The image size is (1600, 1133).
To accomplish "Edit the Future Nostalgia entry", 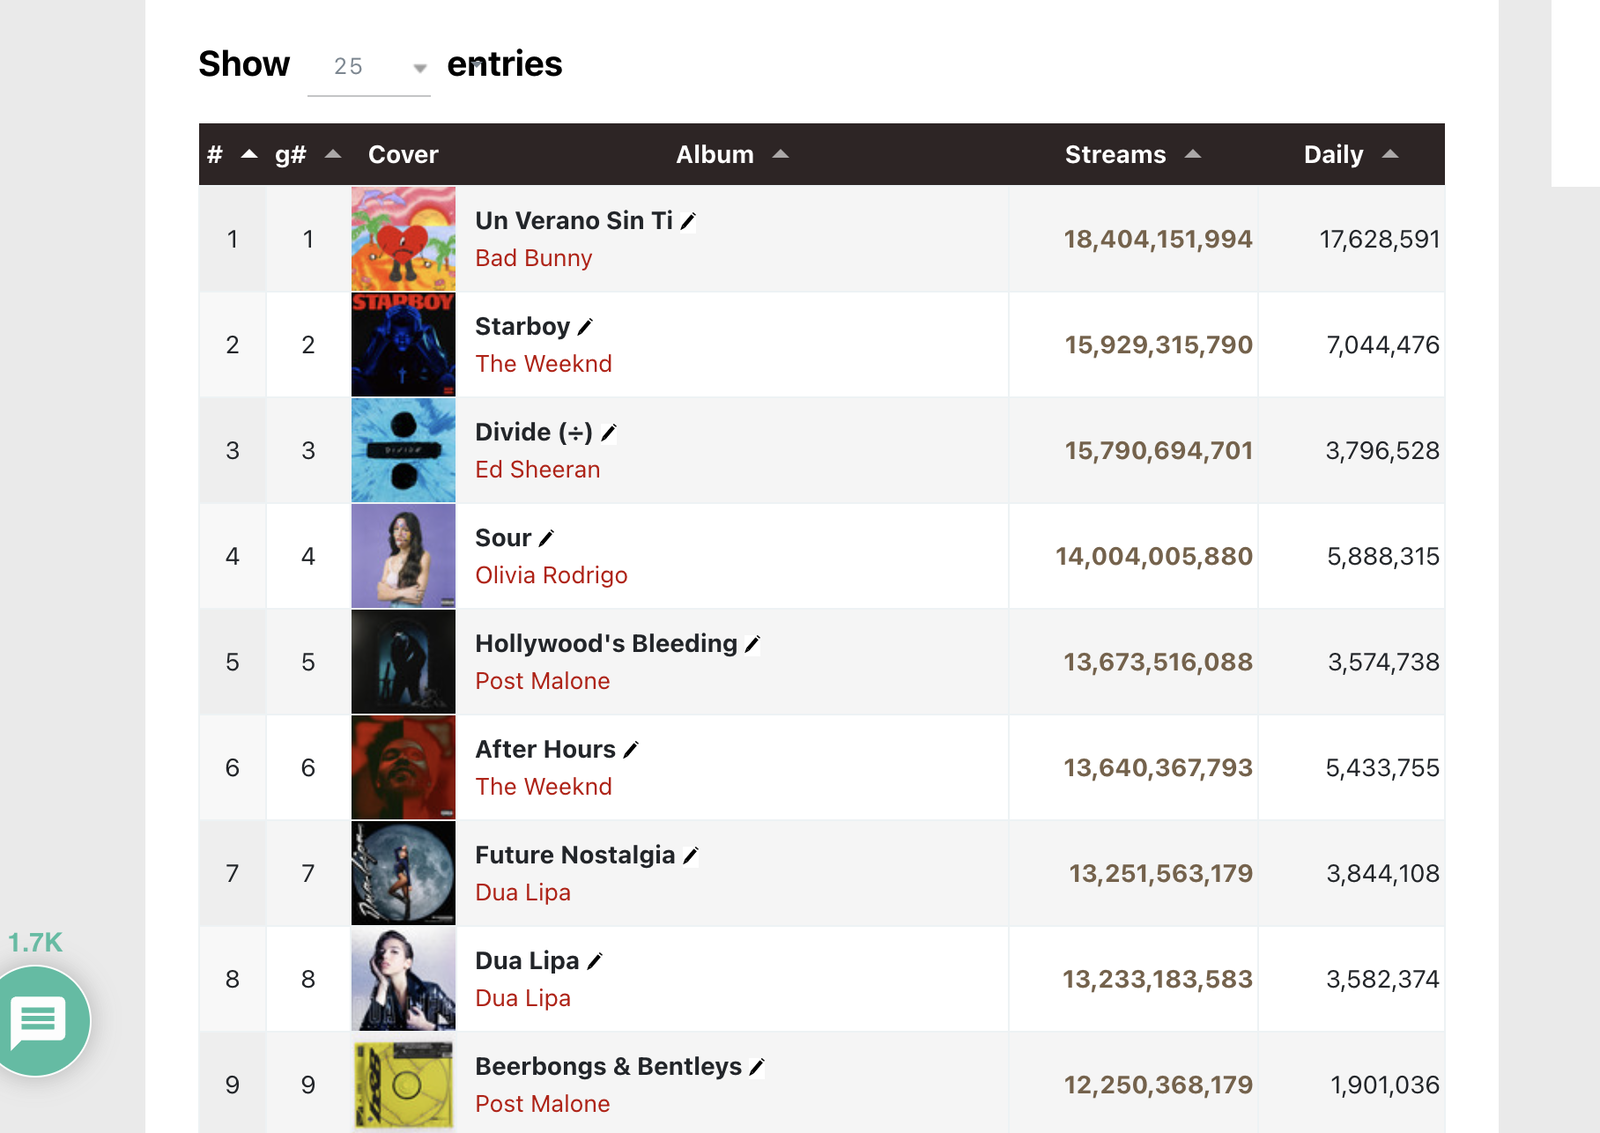I will (691, 855).
